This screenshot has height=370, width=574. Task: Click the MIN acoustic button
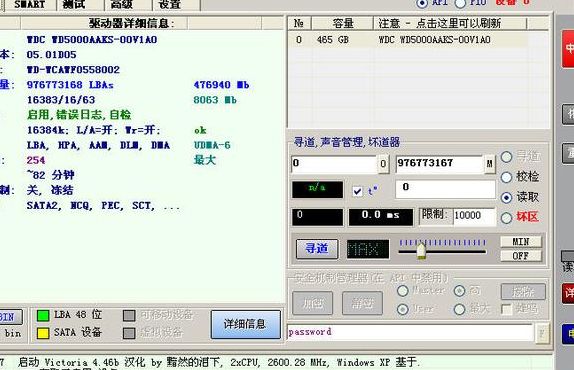[x=521, y=242]
